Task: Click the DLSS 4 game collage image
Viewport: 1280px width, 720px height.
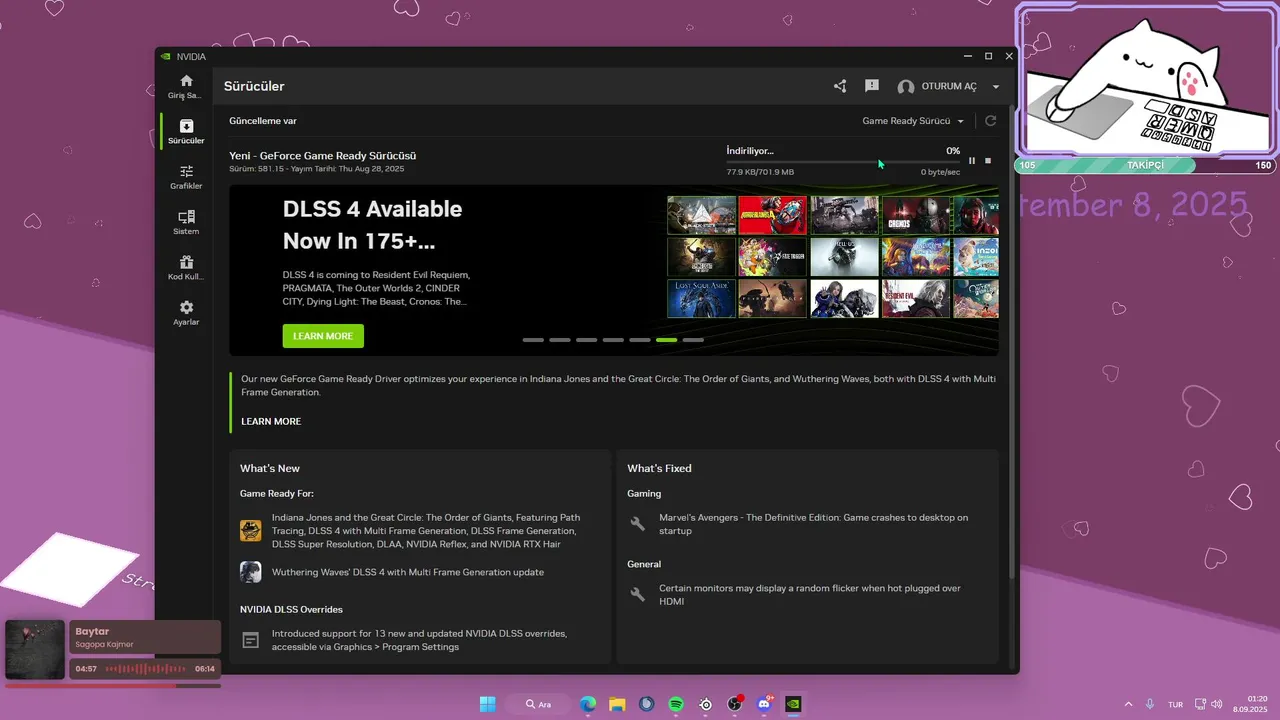Action: [832, 257]
